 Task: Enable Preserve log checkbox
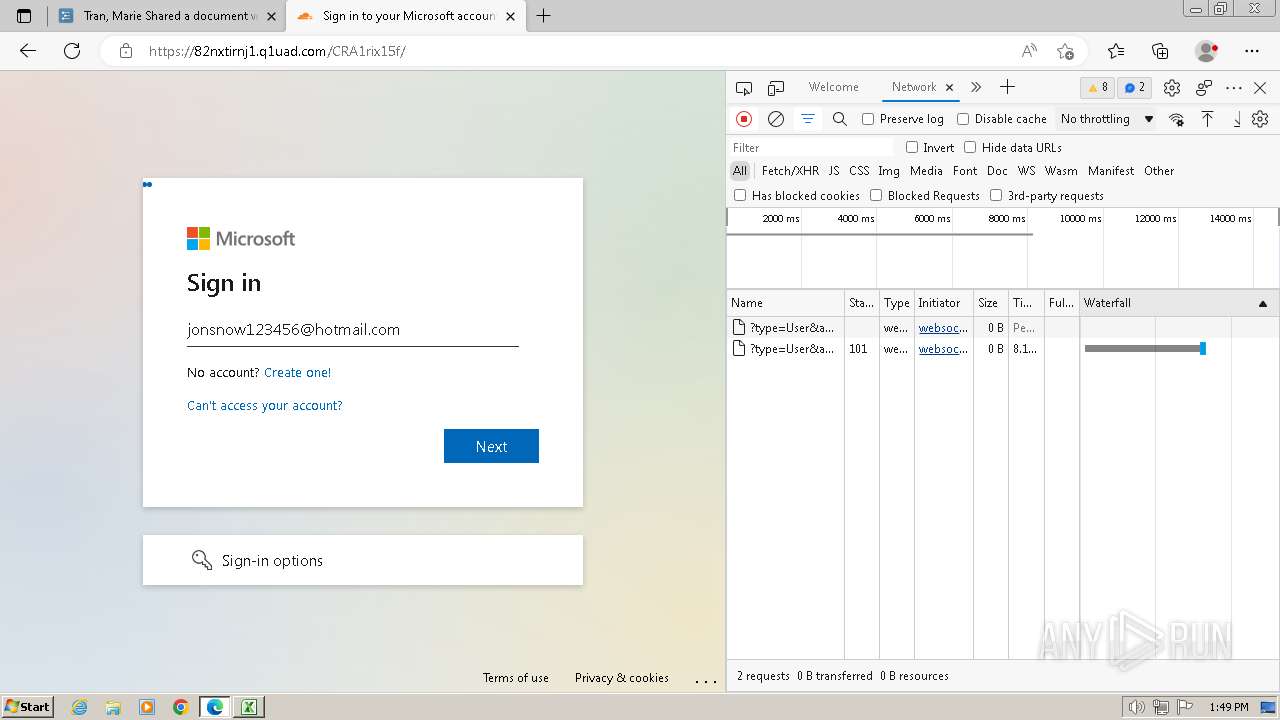coord(868,119)
